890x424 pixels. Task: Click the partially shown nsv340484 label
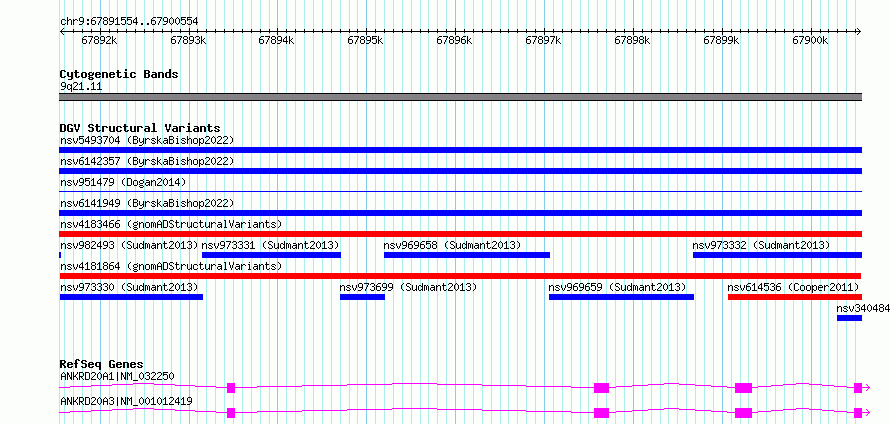863,308
